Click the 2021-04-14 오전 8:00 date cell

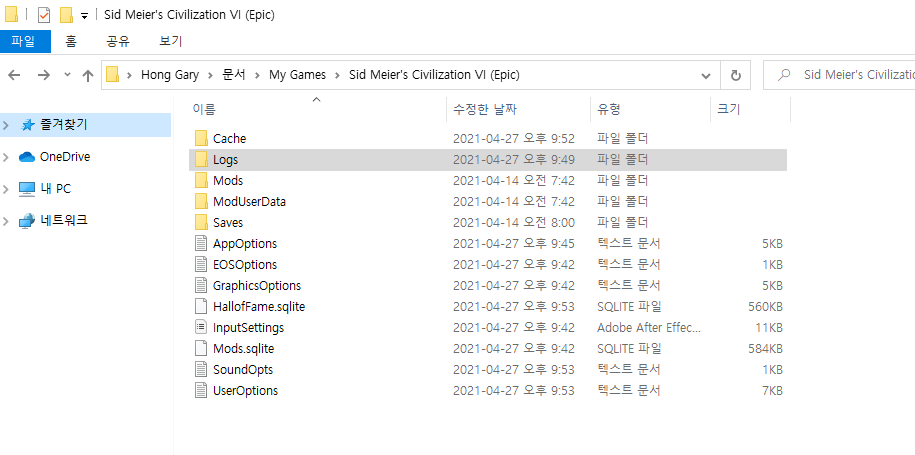click(514, 222)
